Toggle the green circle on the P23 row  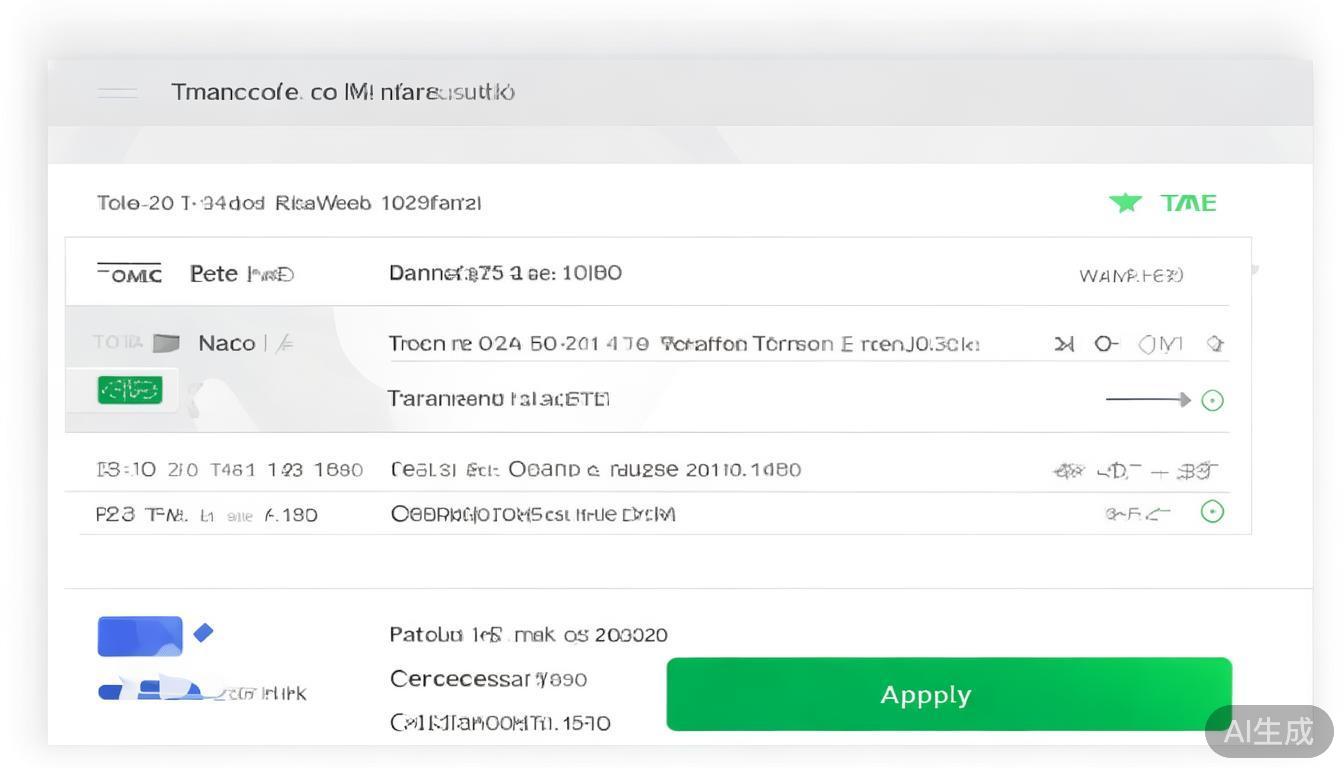1212,512
